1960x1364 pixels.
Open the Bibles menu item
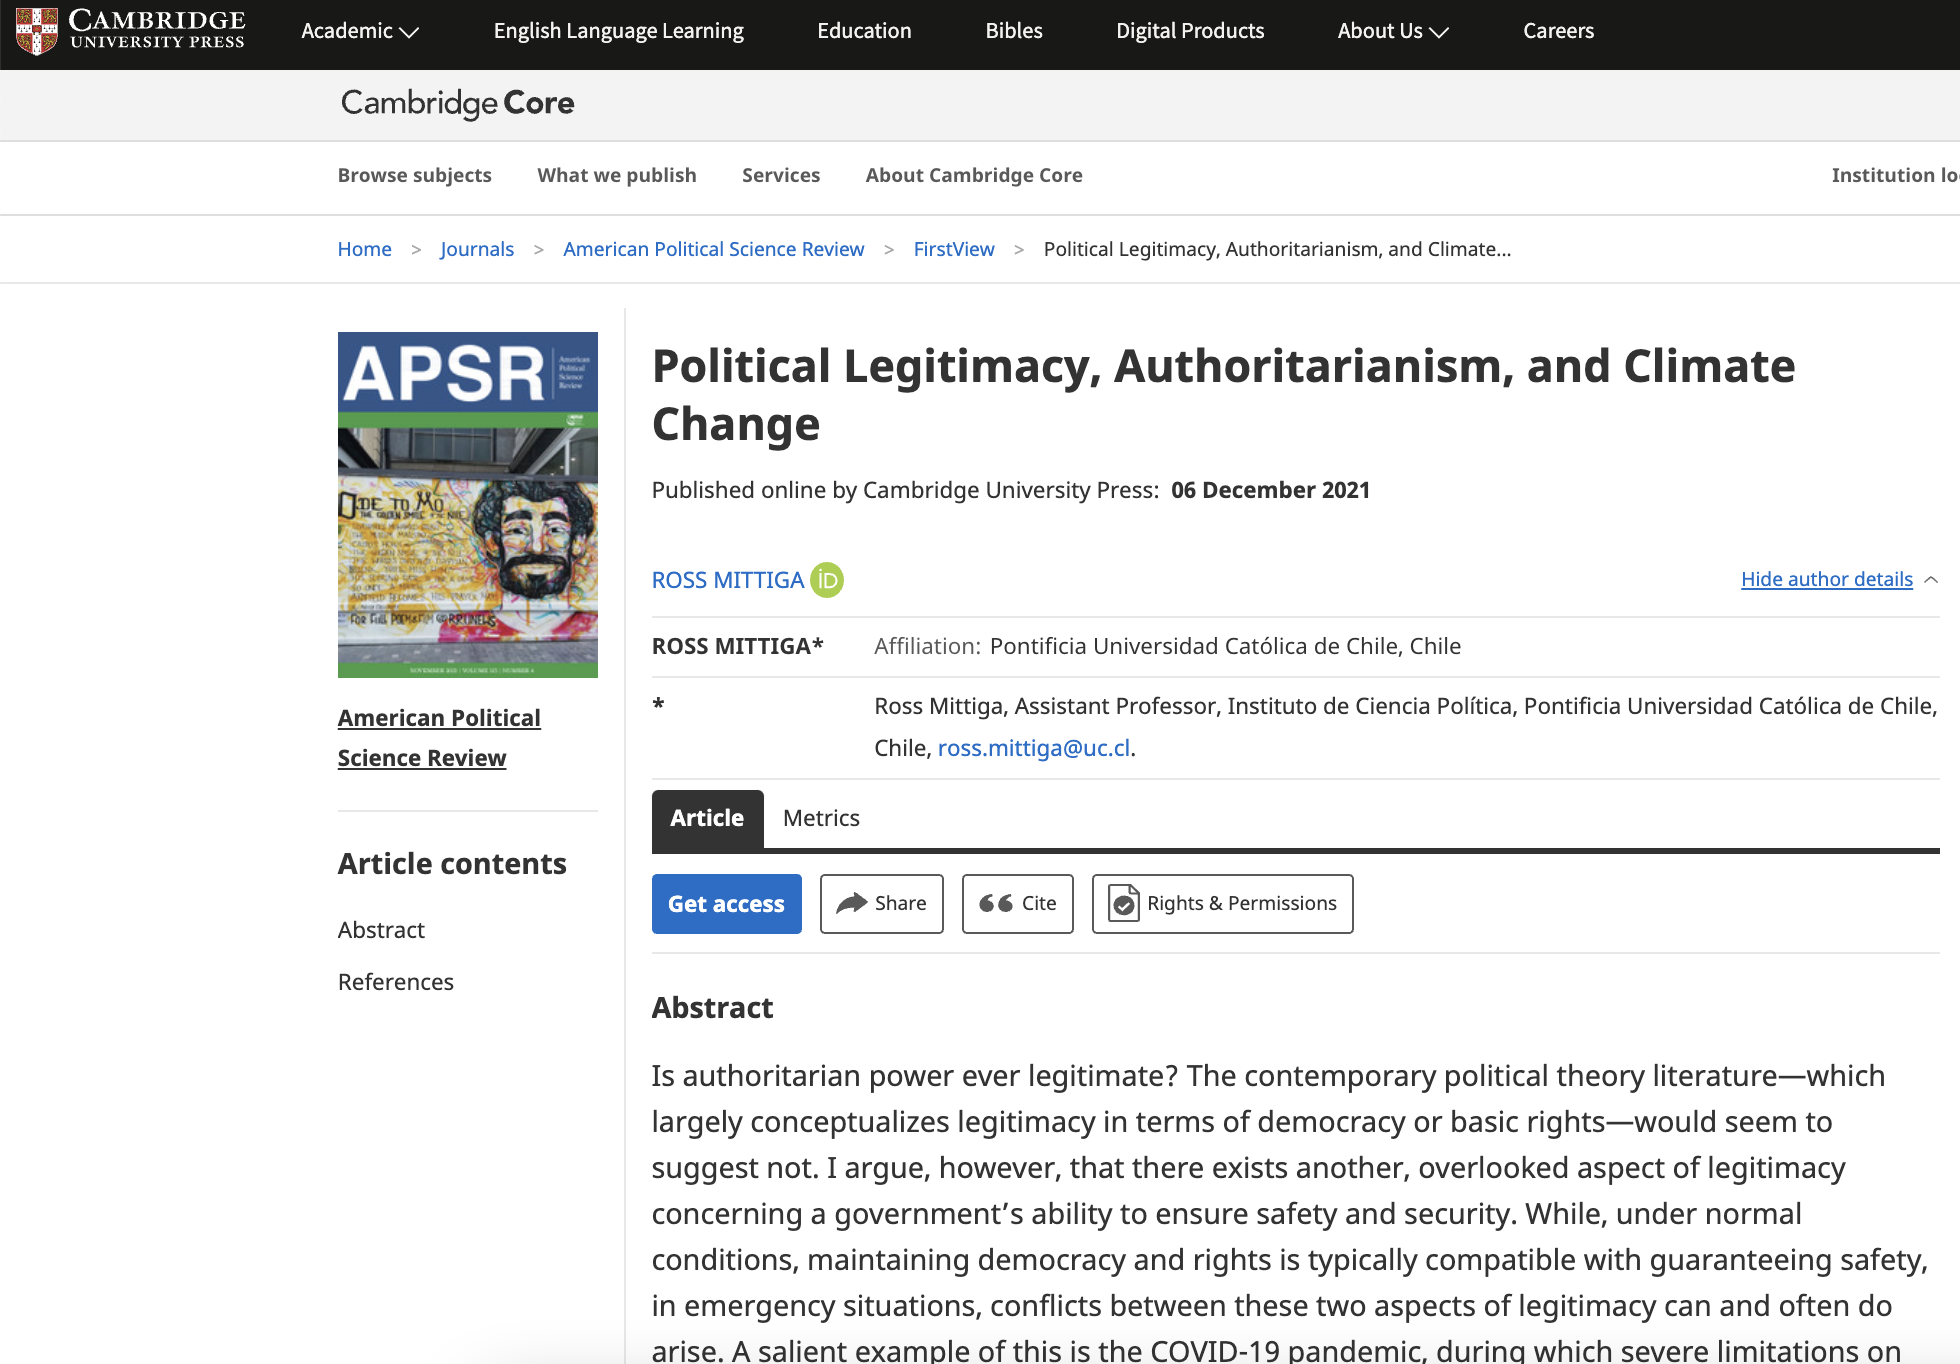[x=1014, y=31]
